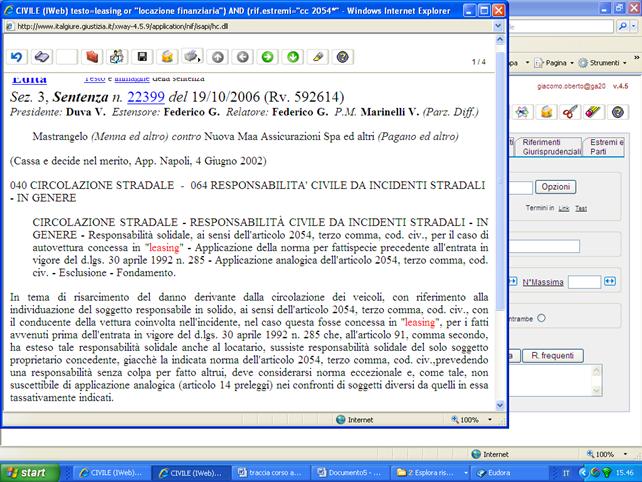The height and width of the screenshot is (482, 642).
Task: Click the two-people icon in document toolbar
Action: (x=117, y=57)
